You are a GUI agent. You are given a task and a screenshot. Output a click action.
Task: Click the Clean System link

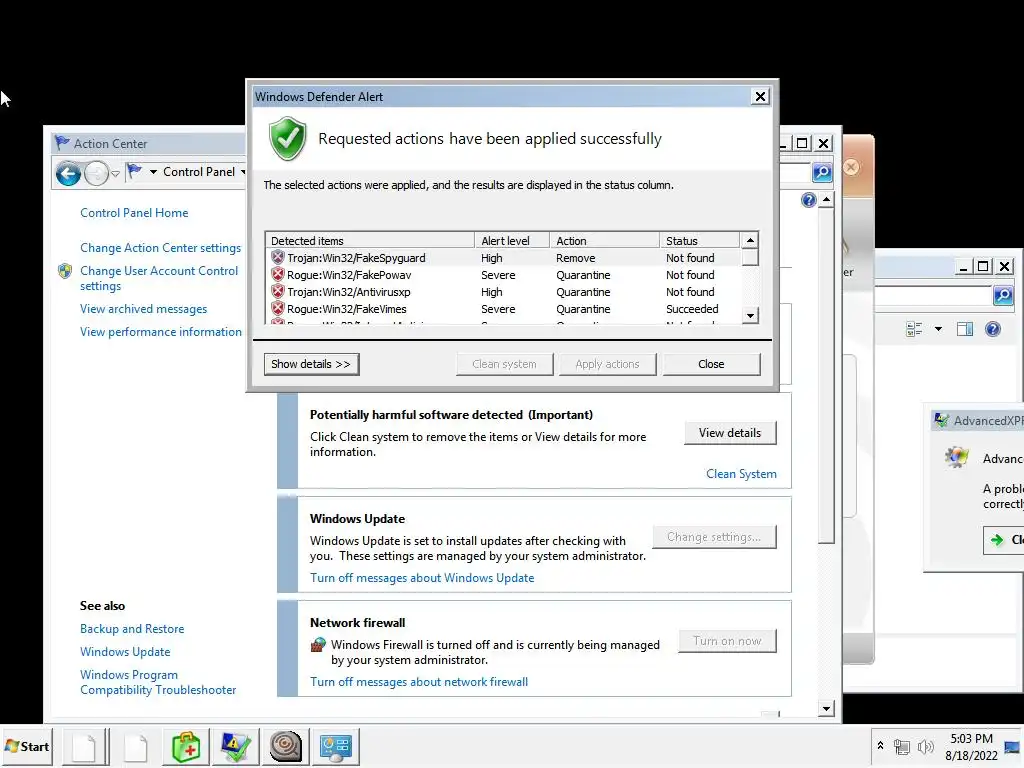pyautogui.click(x=741, y=474)
